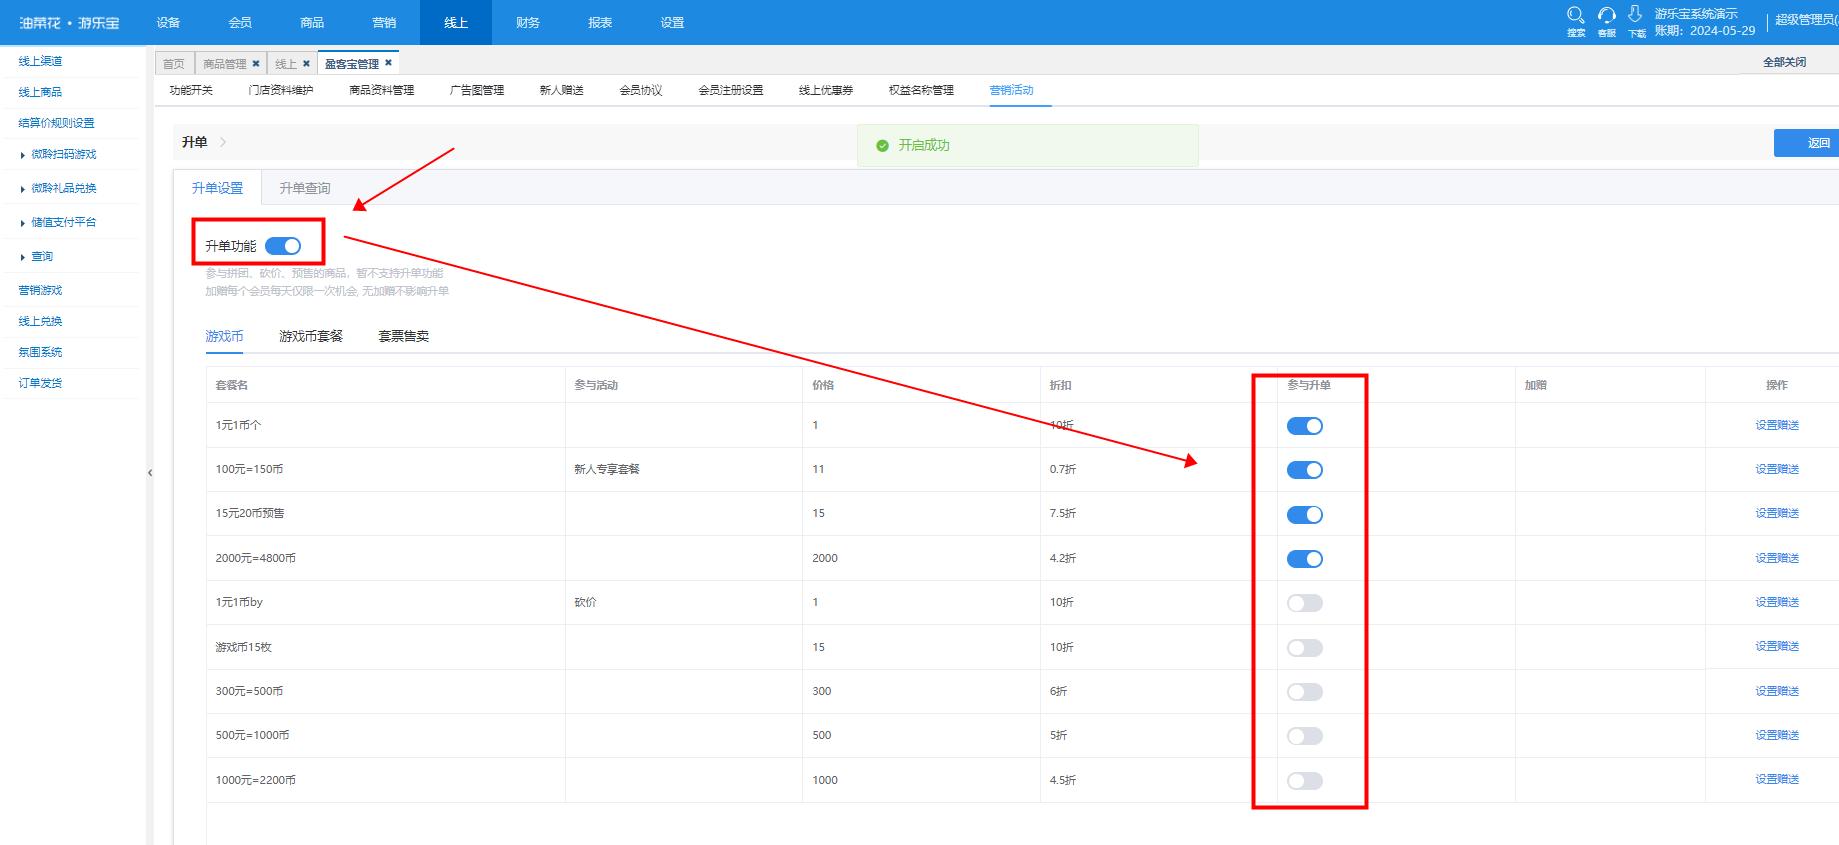Toggle 参与升单 for 15元20币预售
The image size is (1839, 845).
point(1305,515)
